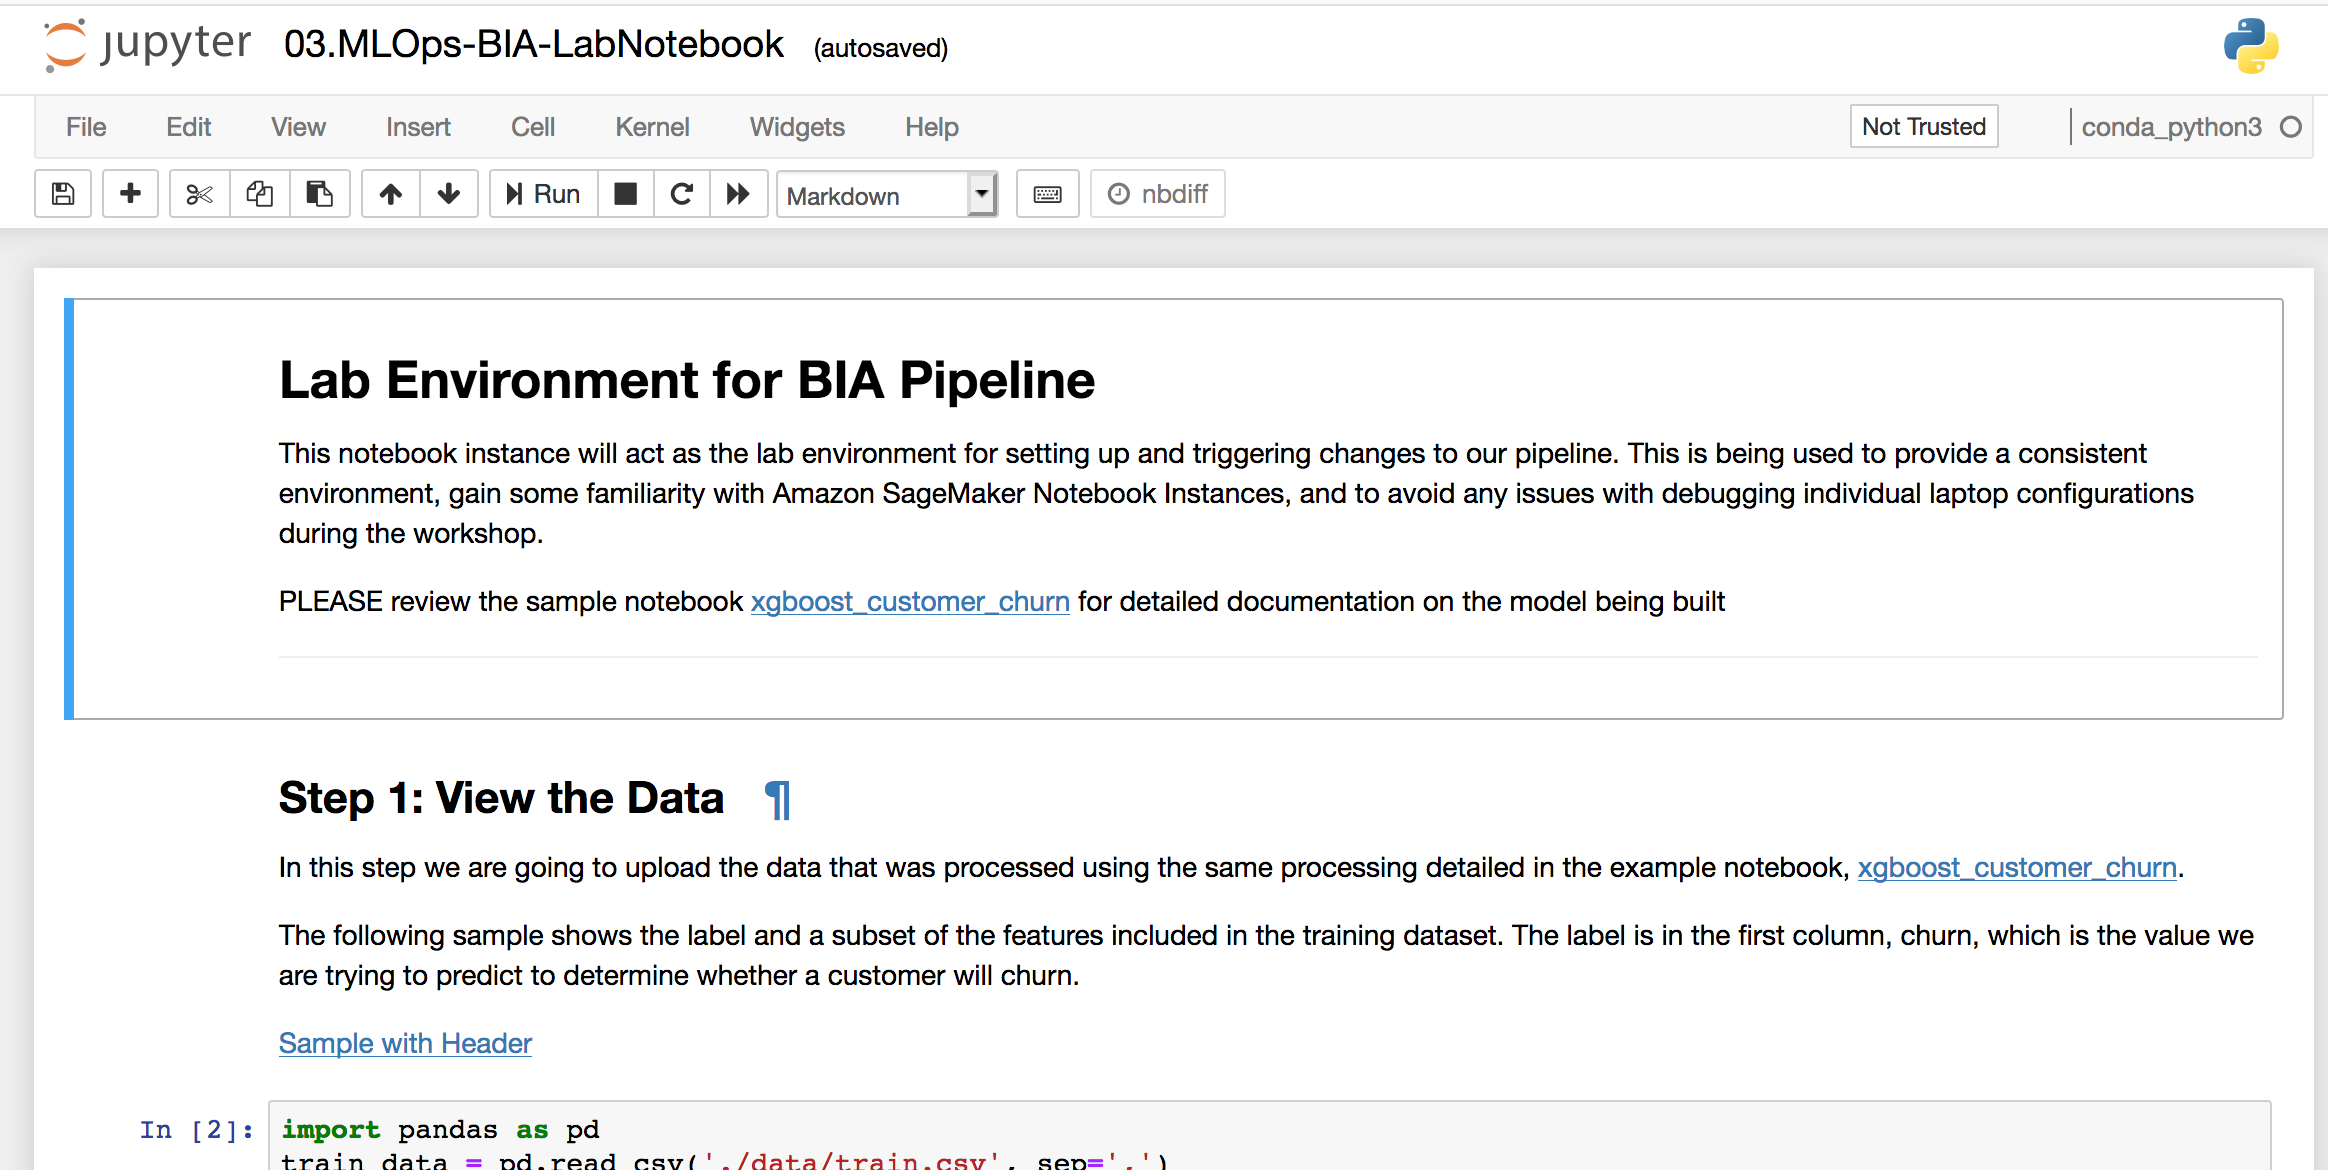The height and width of the screenshot is (1170, 2328).
Task: Cut selected cells with scissors icon
Action: [199, 194]
